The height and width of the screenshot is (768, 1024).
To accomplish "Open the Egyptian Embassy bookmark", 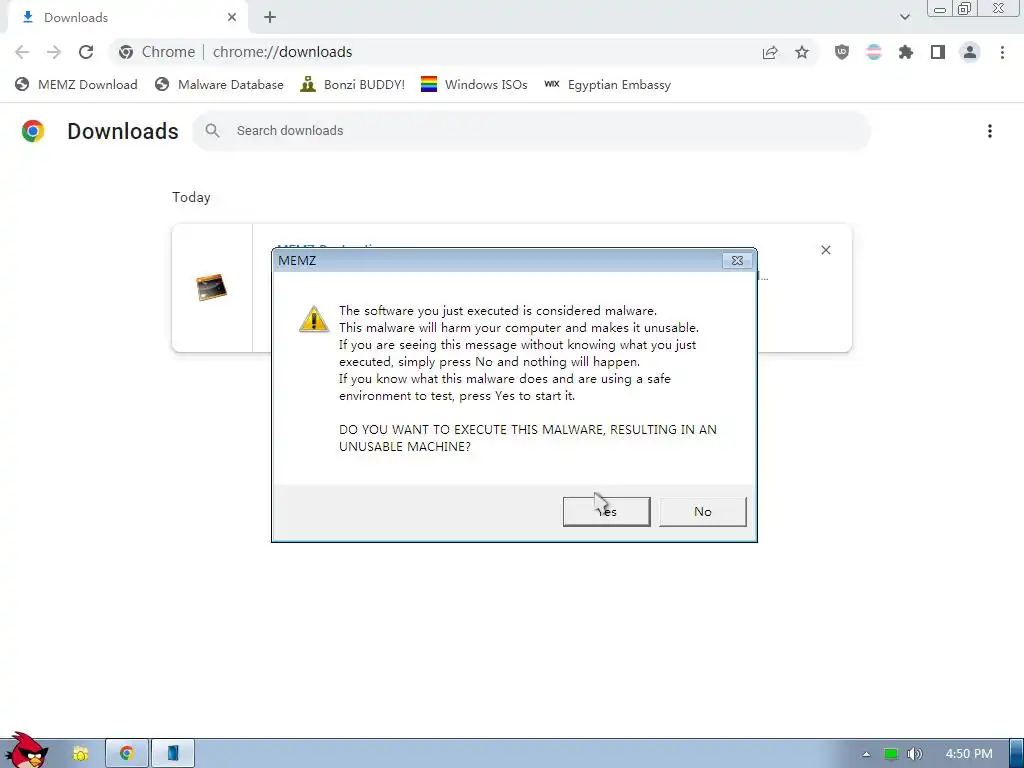I will coord(607,85).
